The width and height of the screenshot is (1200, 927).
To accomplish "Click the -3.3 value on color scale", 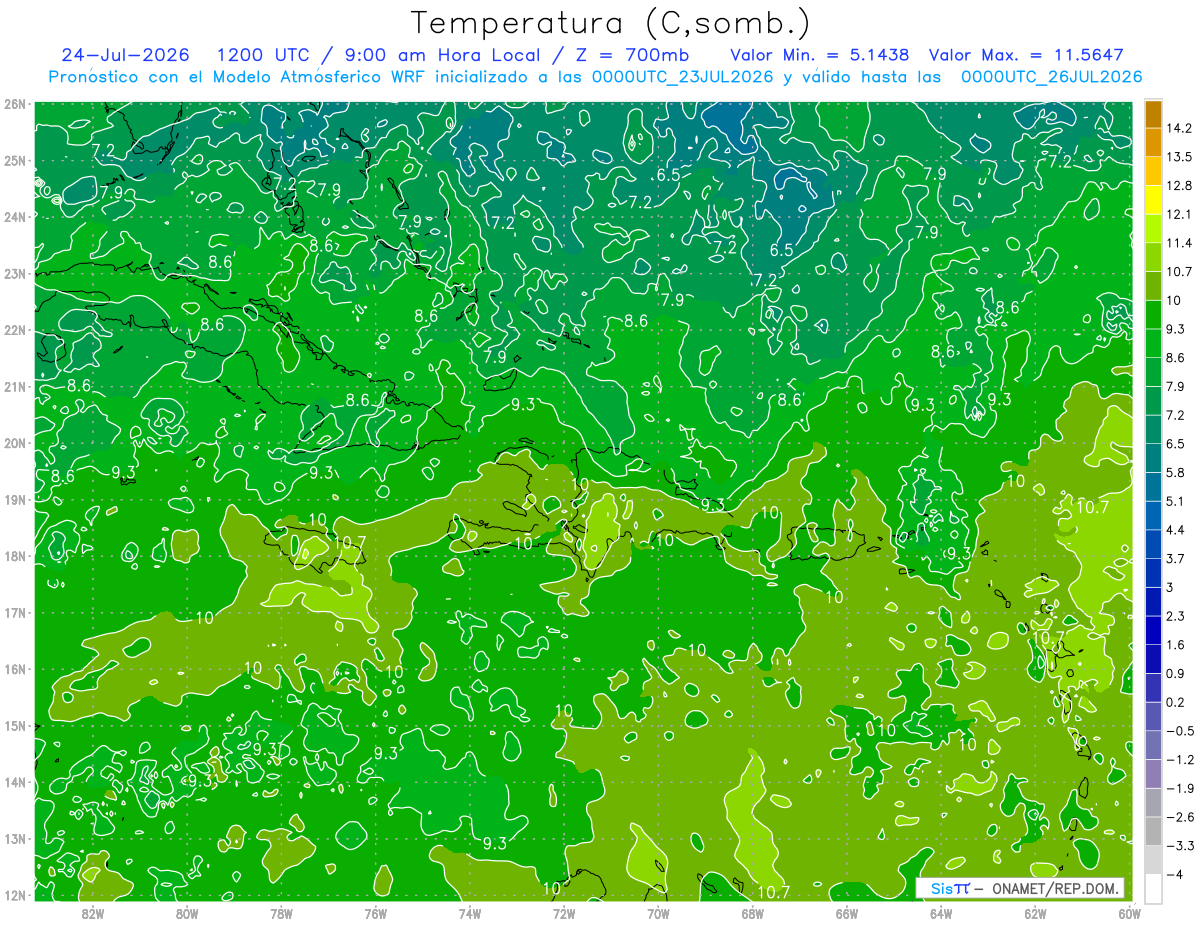I will [1179, 846].
